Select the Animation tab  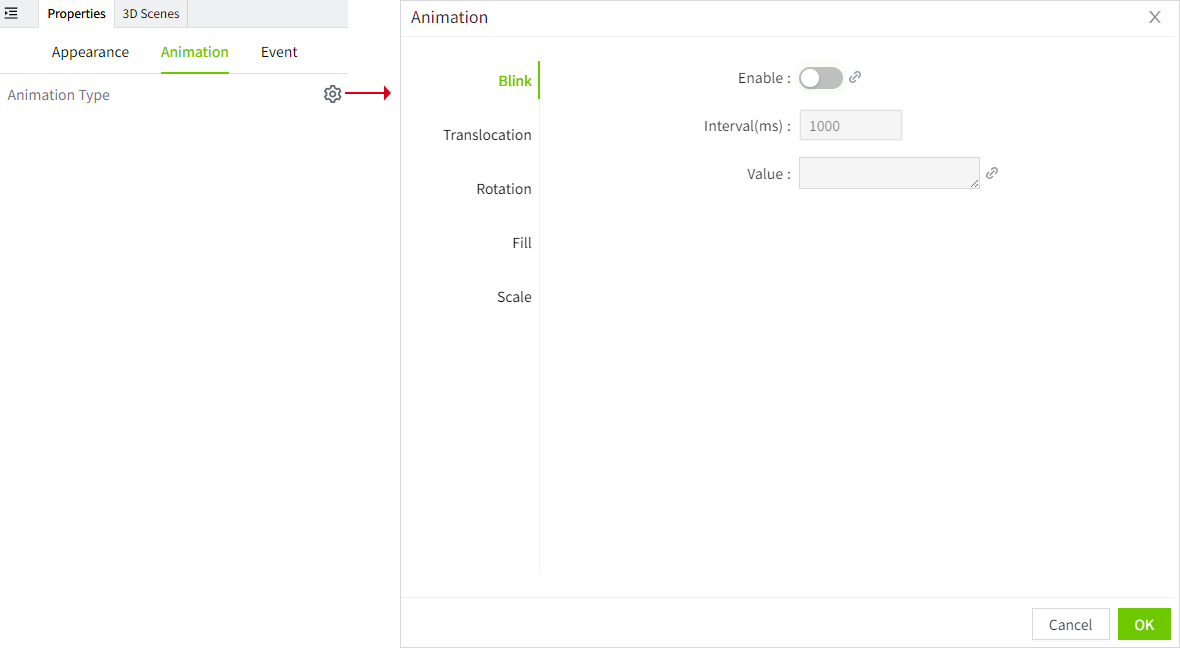194,52
